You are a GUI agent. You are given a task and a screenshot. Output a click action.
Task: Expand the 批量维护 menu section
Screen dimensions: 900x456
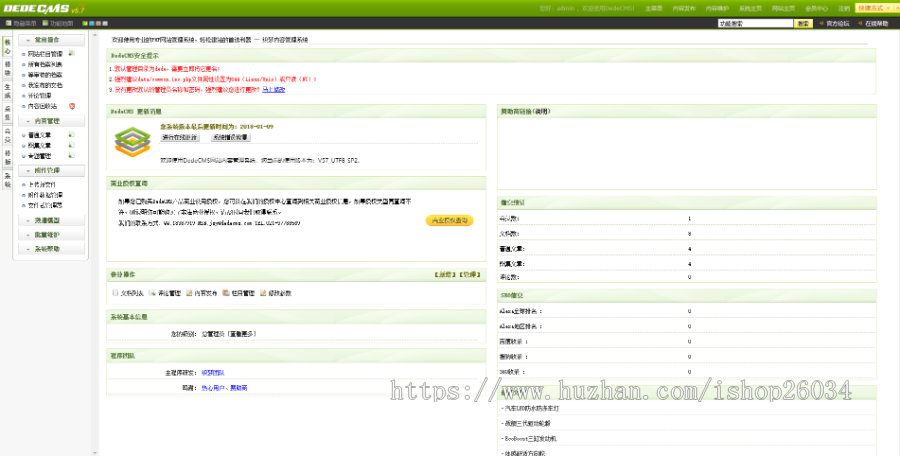(52, 235)
